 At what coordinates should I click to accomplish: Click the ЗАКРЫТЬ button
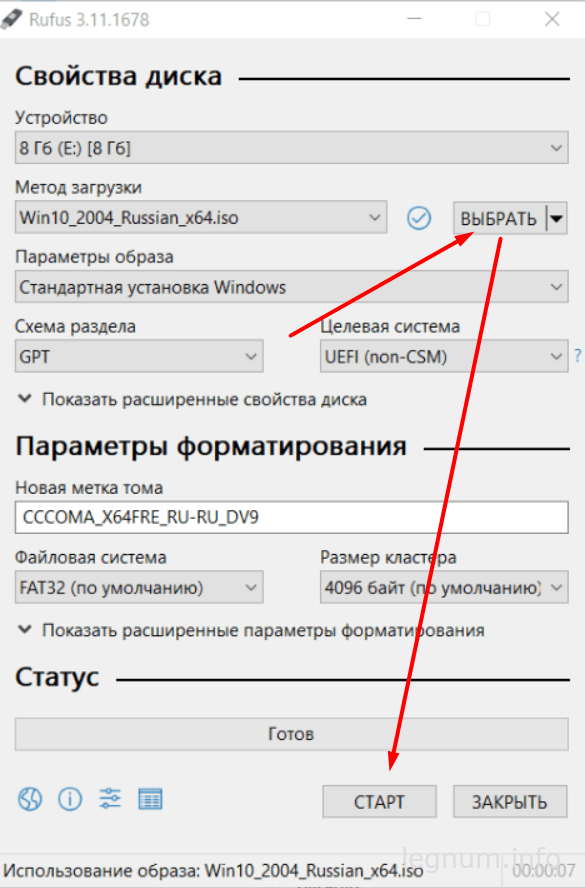510,801
